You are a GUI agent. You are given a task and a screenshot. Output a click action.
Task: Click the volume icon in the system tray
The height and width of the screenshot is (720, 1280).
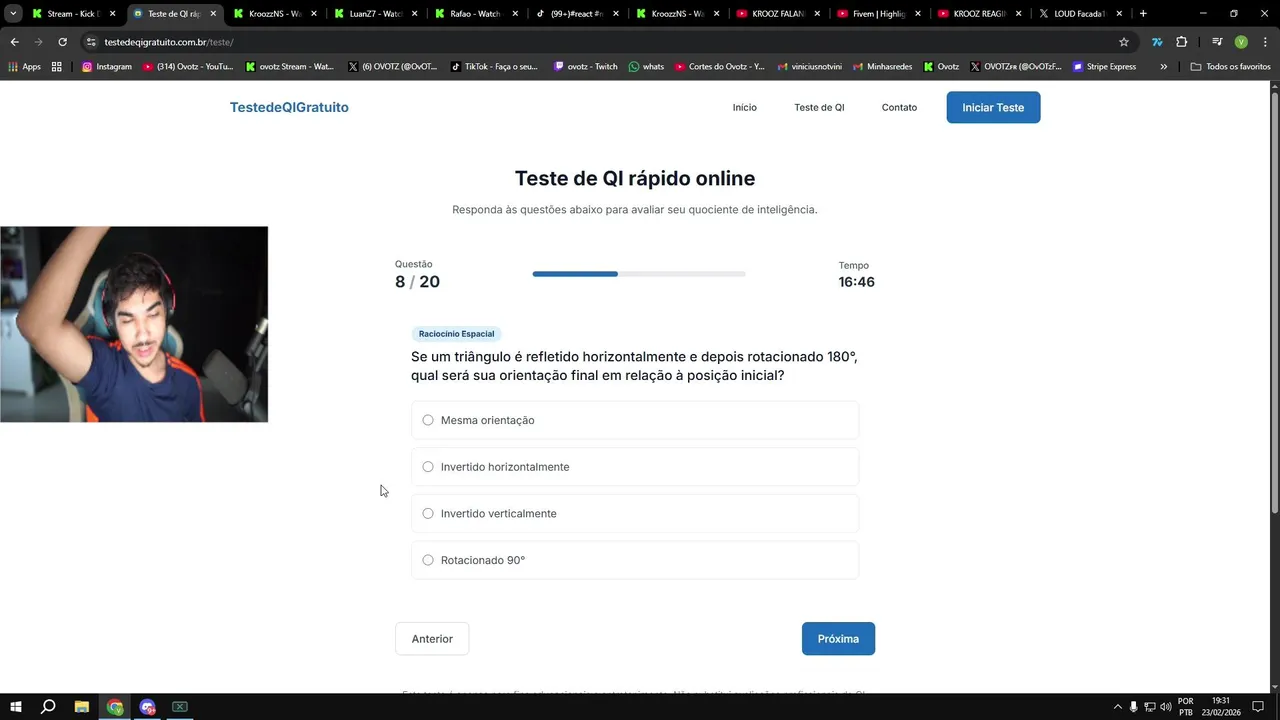click(1166, 707)
